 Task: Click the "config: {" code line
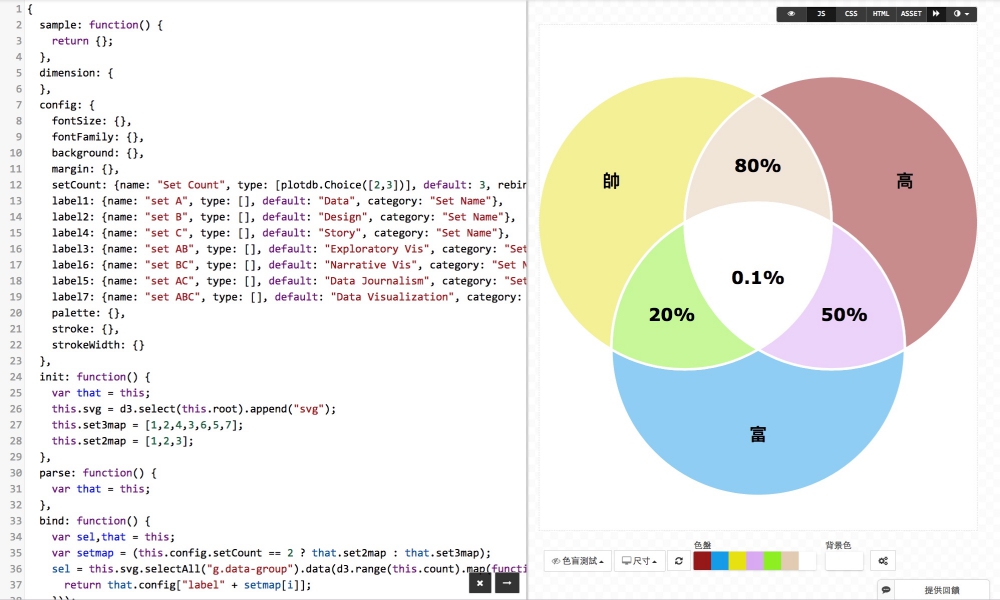click(x=67, y=105)
